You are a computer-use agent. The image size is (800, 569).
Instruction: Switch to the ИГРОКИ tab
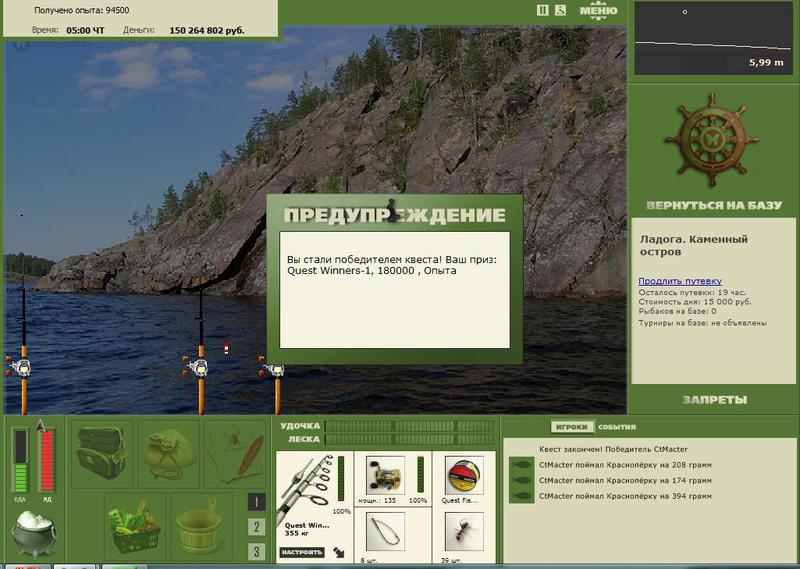coord(572,427)
